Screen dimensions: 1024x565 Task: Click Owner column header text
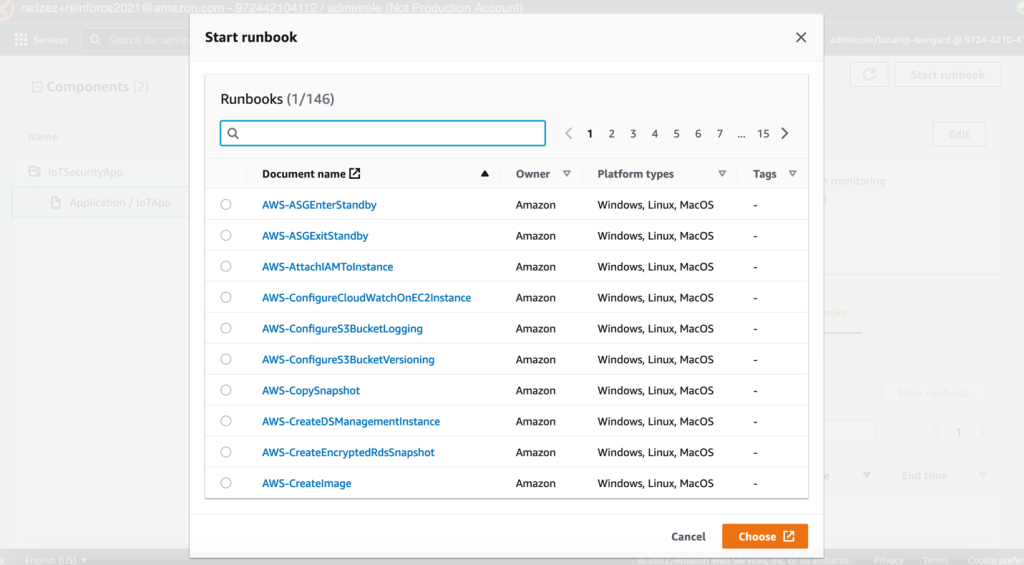[x=533, y=174]
